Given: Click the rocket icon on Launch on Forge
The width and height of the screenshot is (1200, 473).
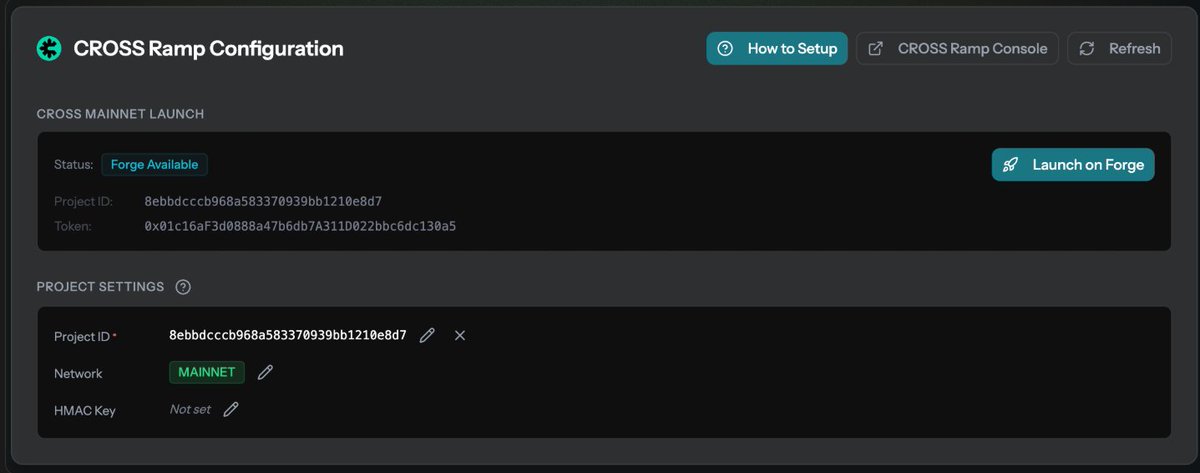Looking at the screenshot, I should 1011,165.
